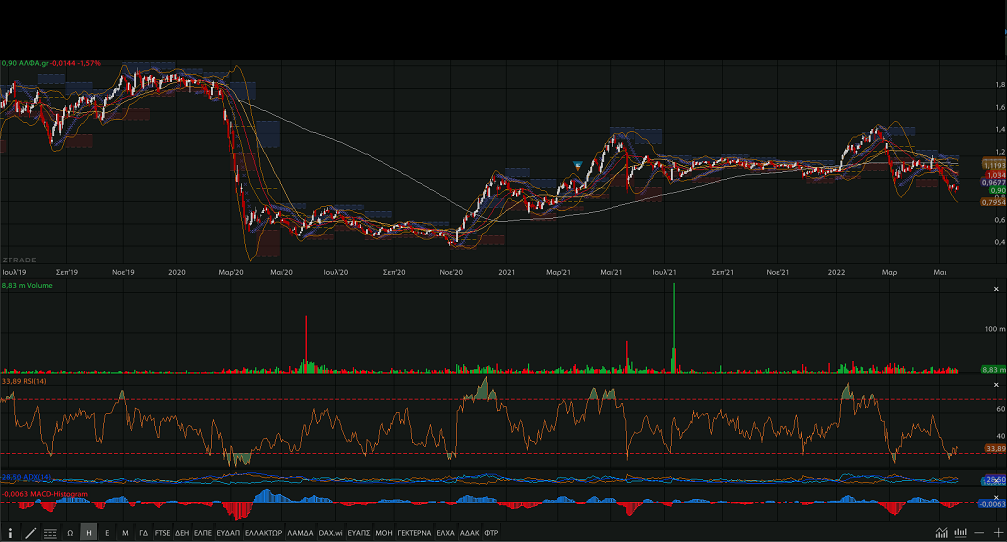Zoom out using the minus icon

[x=979, y=532]
